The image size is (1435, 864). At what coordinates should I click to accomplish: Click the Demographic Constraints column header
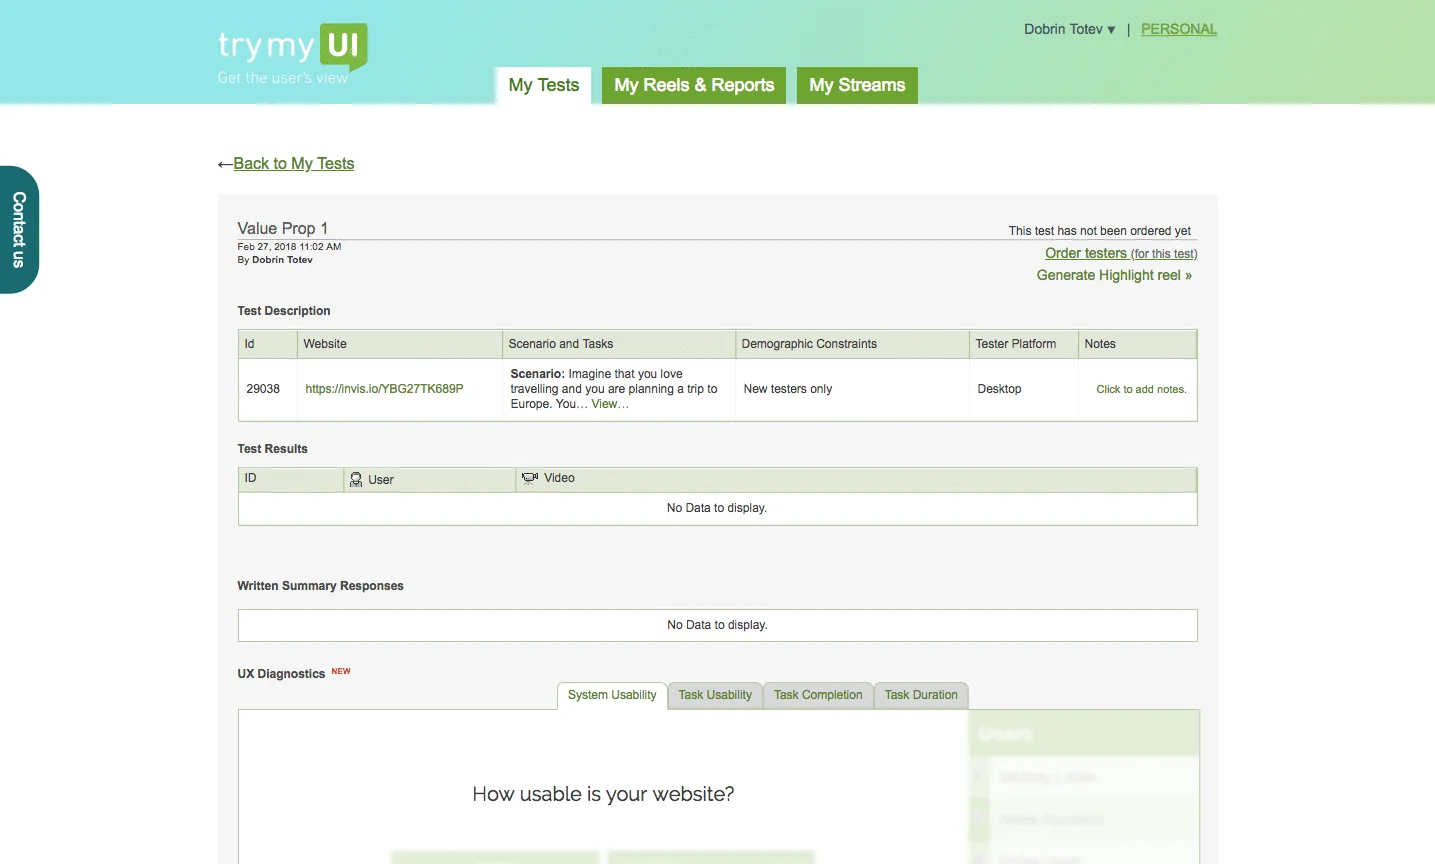(x=852, y=344)
